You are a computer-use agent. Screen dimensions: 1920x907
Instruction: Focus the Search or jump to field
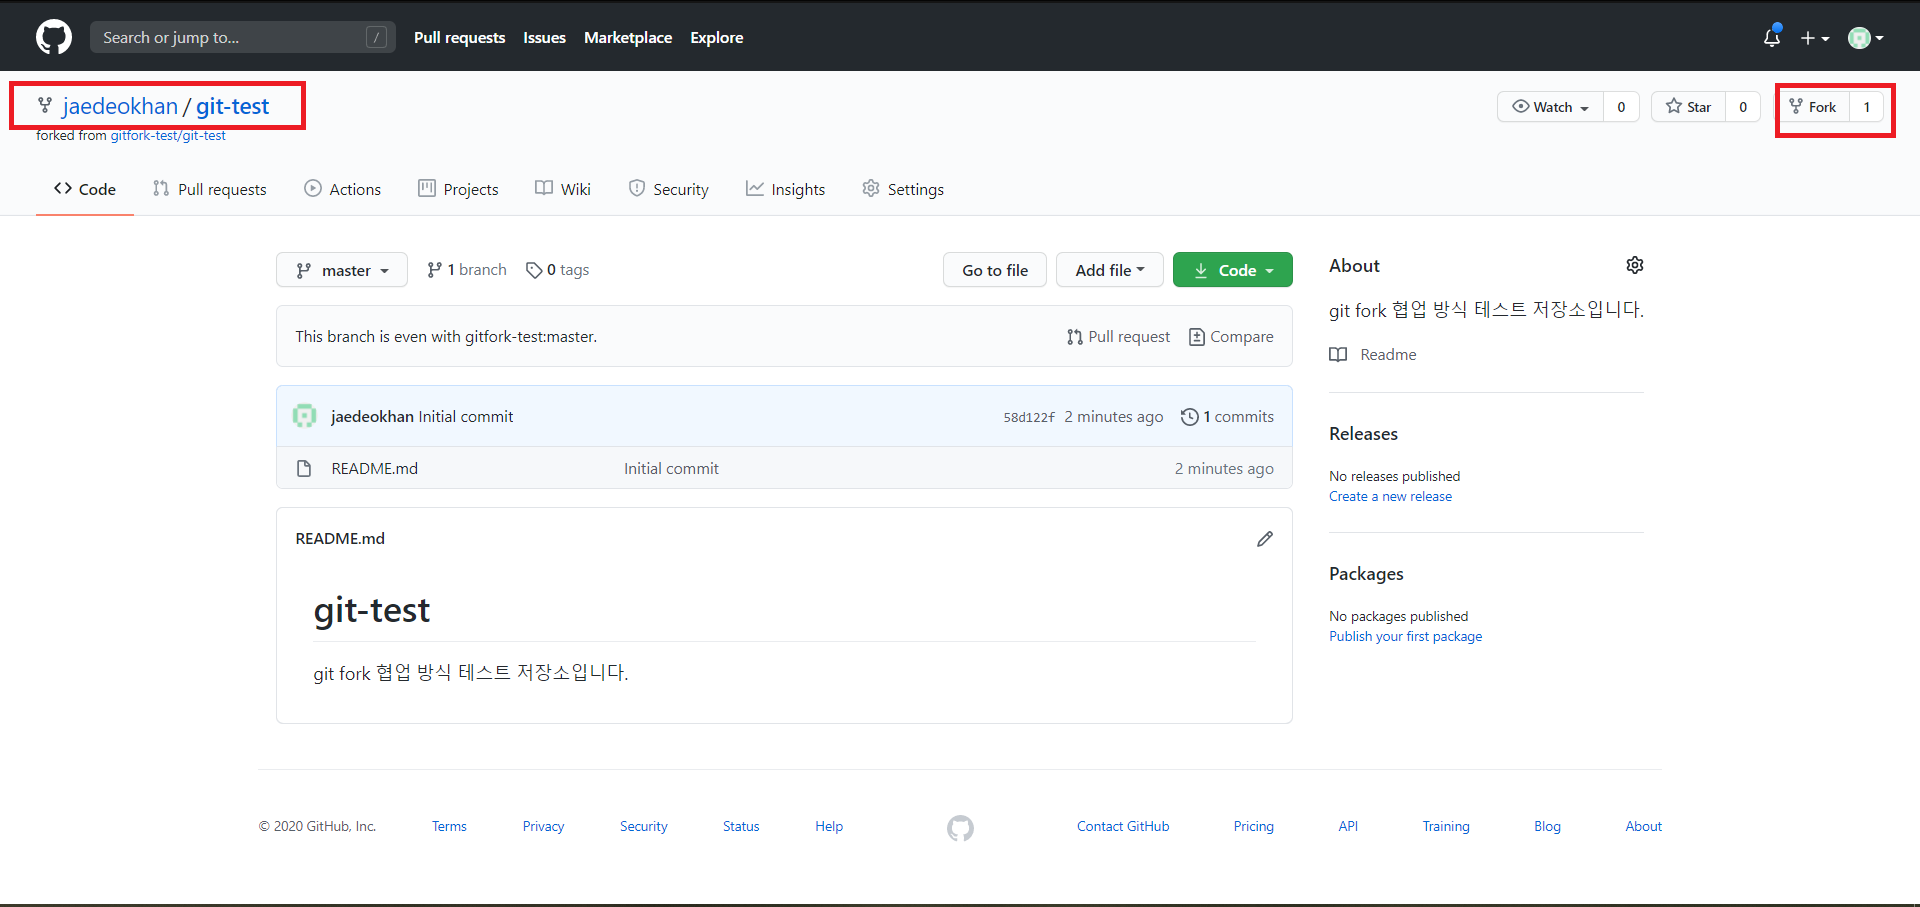point(243,37)
